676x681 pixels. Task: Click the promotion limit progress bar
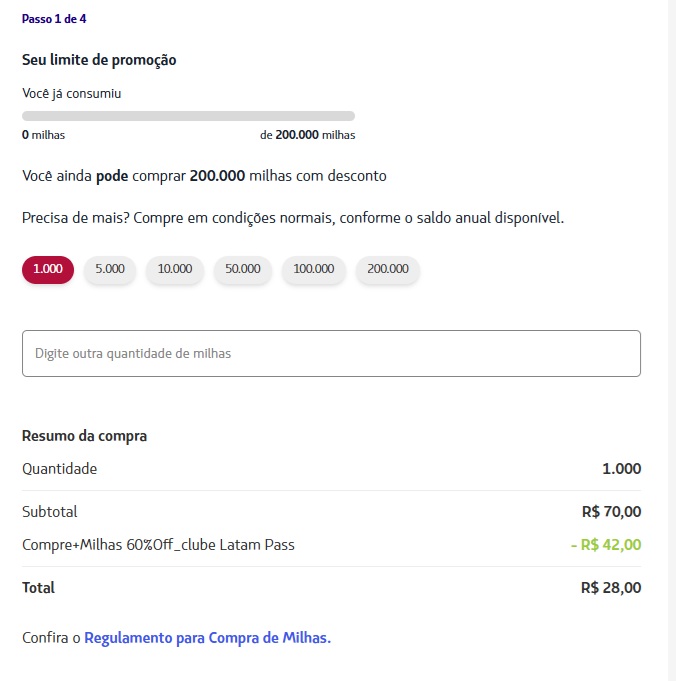[188, 116]
